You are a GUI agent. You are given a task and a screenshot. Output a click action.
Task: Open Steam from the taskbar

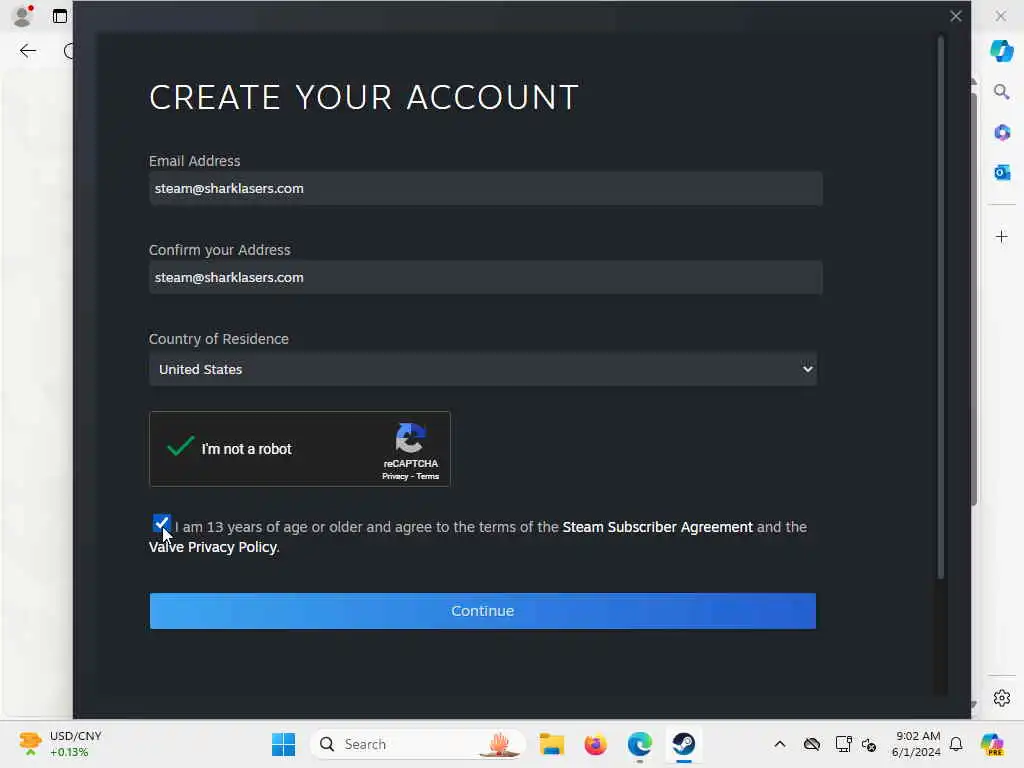[x=684, y=744]
